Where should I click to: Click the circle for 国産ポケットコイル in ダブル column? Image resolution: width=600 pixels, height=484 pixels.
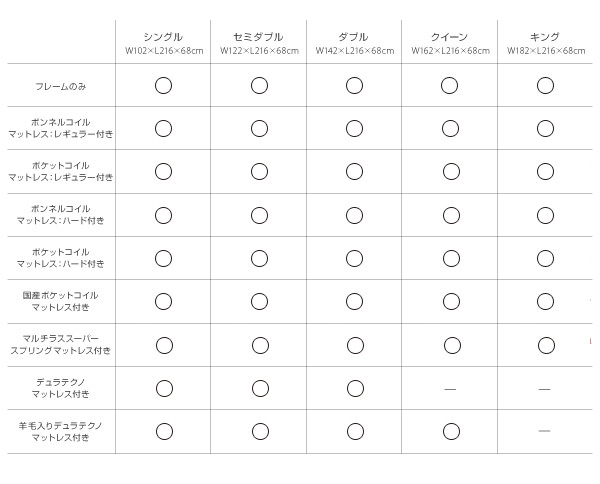[354, 301]
